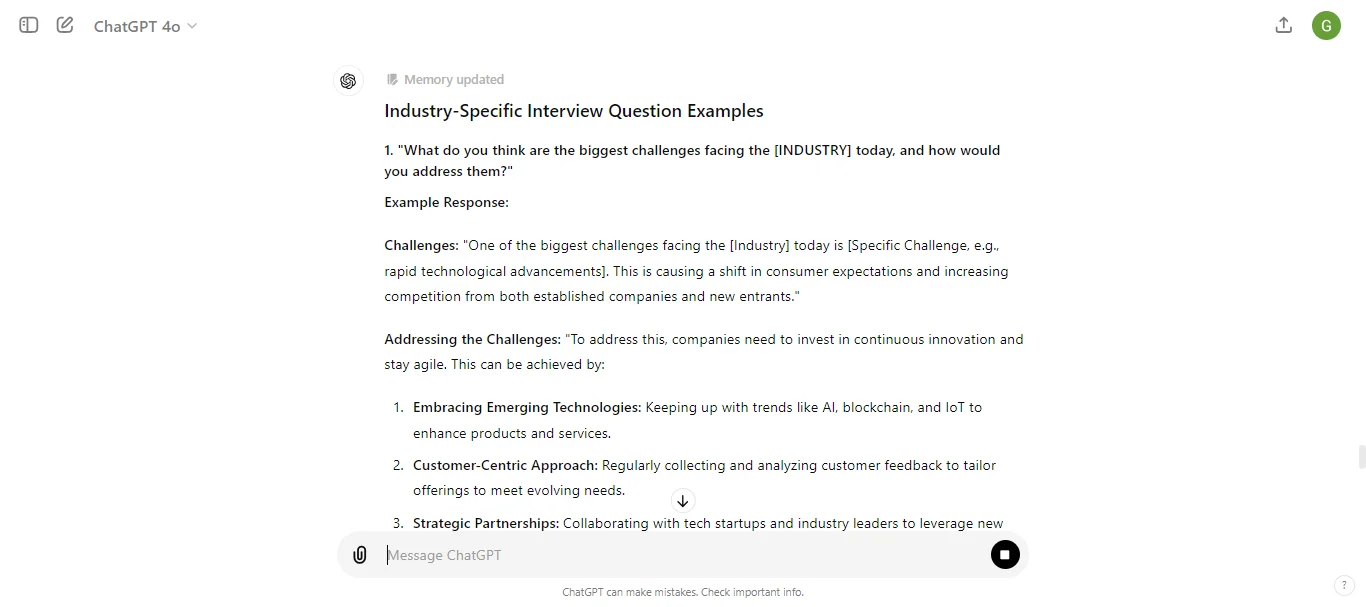1366x607 pixels.
Task: Toggle the sidebar panel open
Action: [28, 25]
